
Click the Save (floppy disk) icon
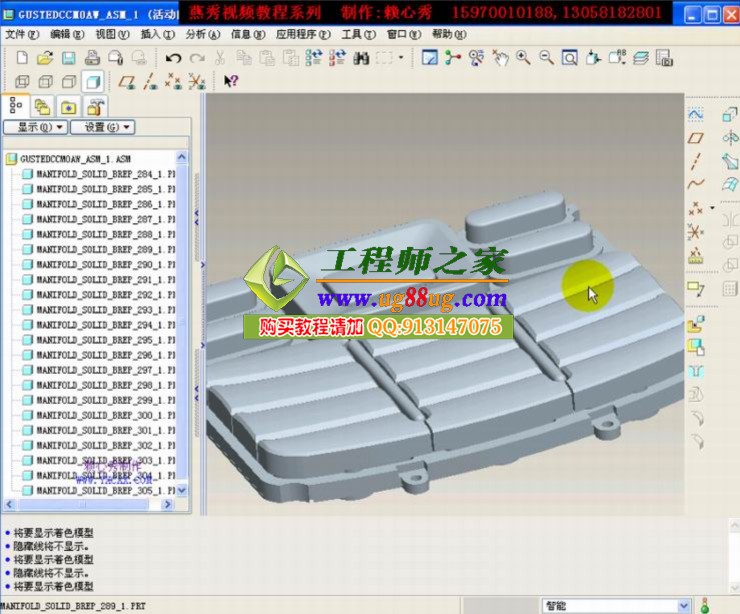69,58
